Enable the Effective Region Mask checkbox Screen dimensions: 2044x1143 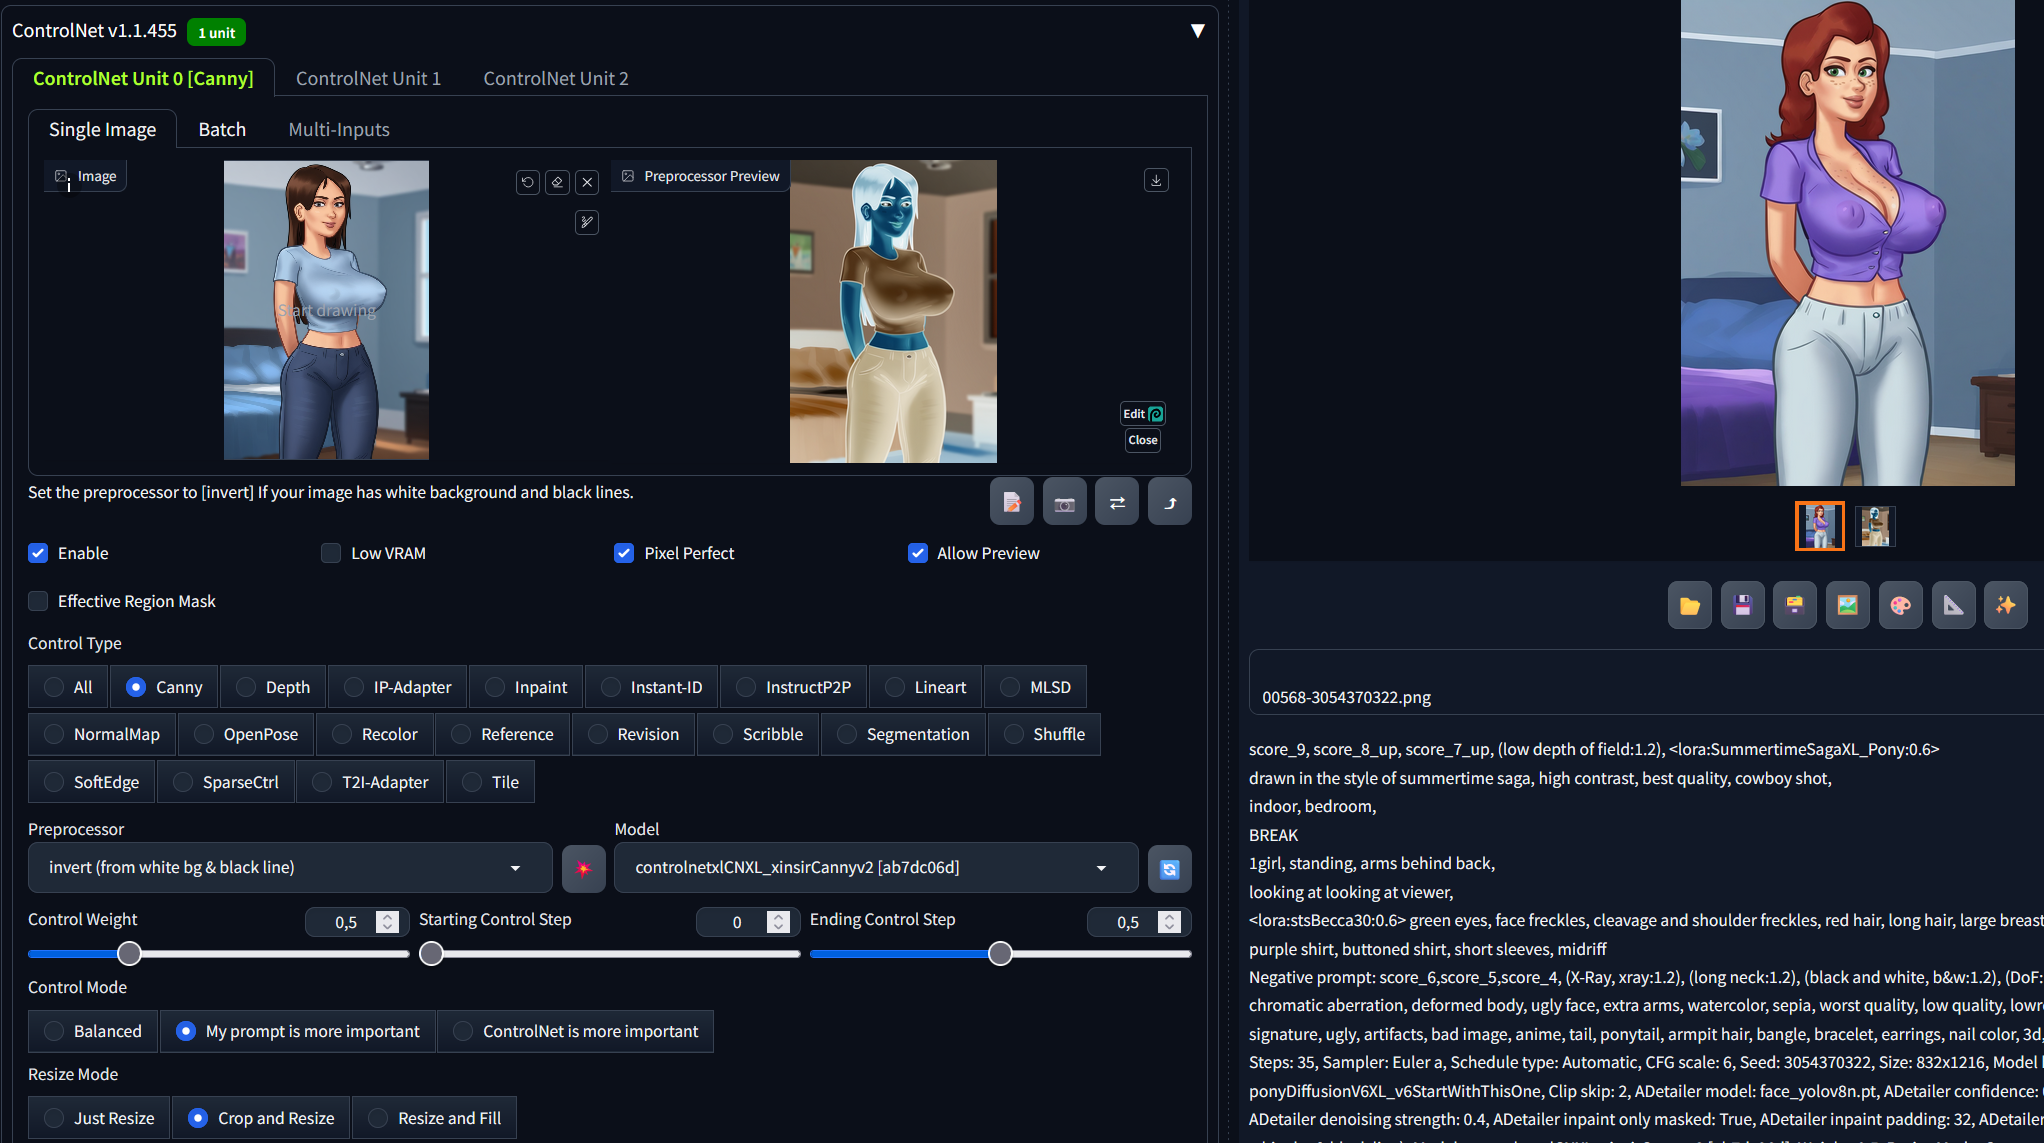point(38,601)
